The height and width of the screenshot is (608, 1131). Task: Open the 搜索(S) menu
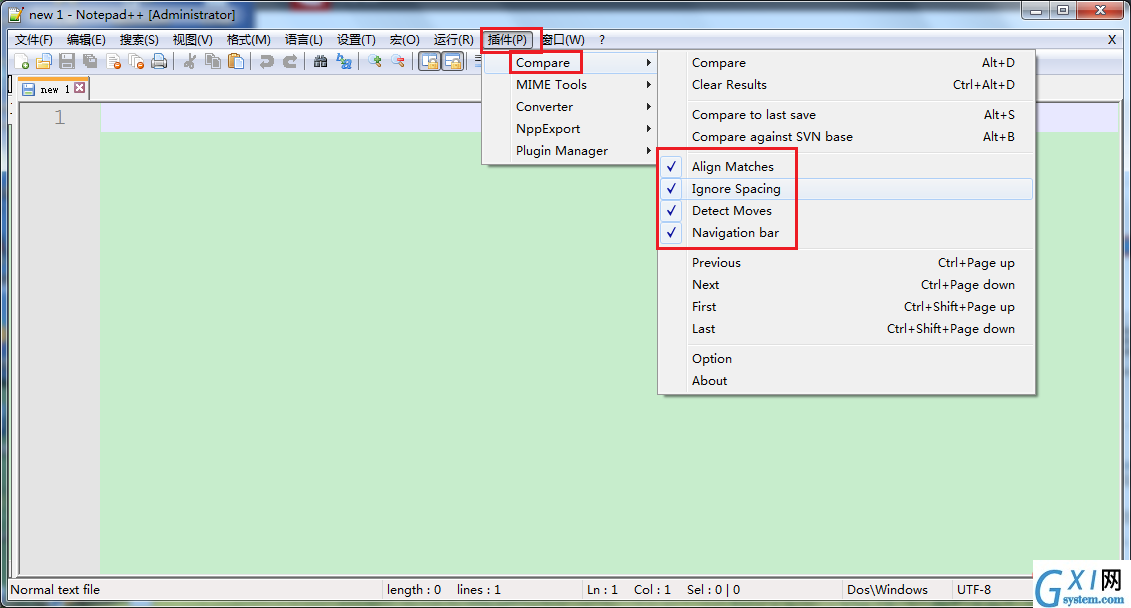tap(139, 40)
